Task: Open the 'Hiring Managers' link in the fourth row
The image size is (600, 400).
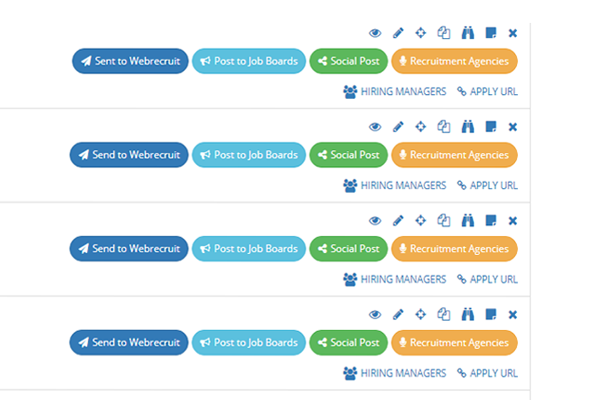Action: [394, 374]
